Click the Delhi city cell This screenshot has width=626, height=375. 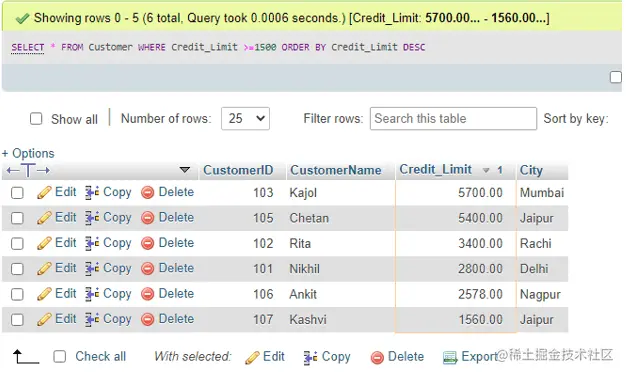pos(542,269)
